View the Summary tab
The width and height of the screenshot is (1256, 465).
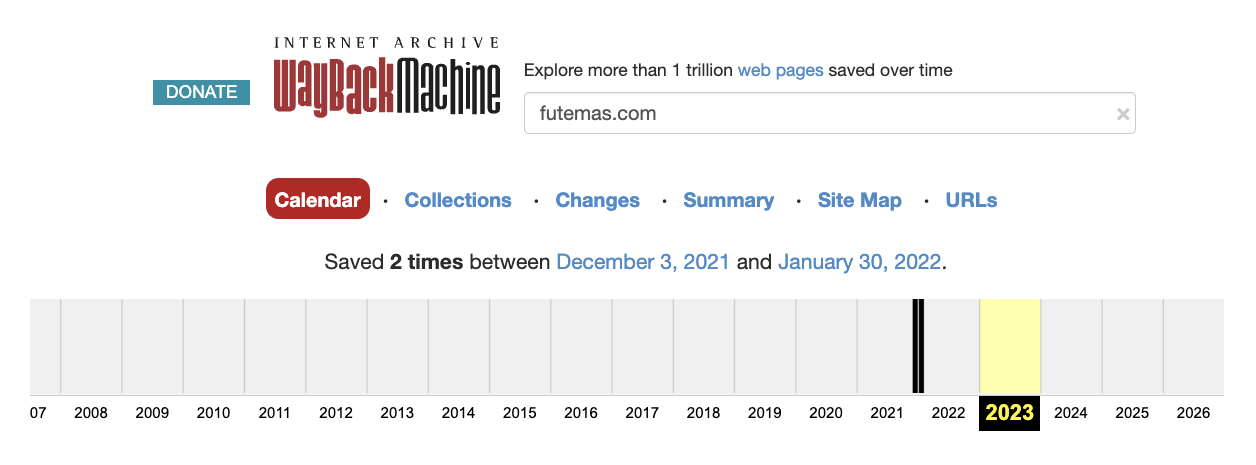728,200
